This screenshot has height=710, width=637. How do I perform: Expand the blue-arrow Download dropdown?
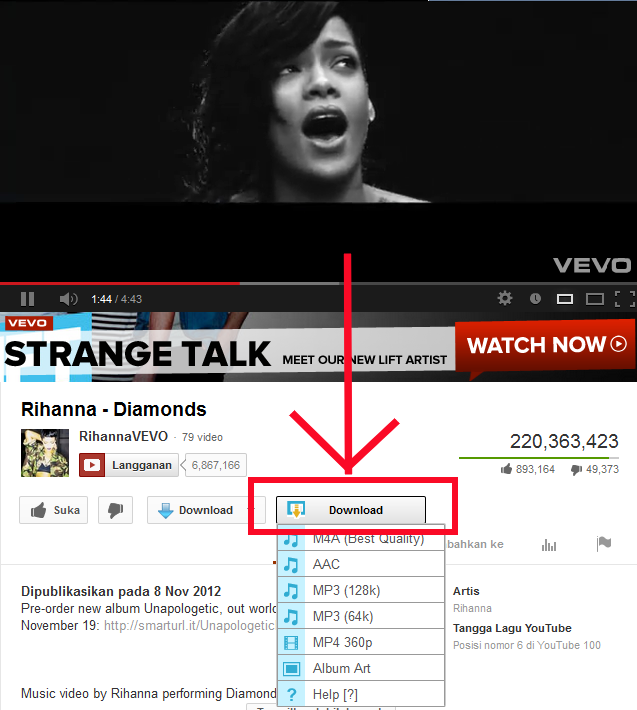pyautogui.click(x=201, y=510)
